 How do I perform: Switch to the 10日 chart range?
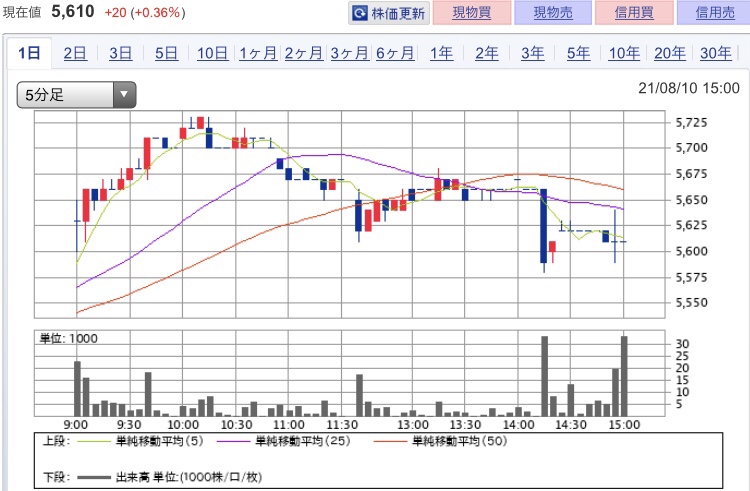(x=212, y=53)
